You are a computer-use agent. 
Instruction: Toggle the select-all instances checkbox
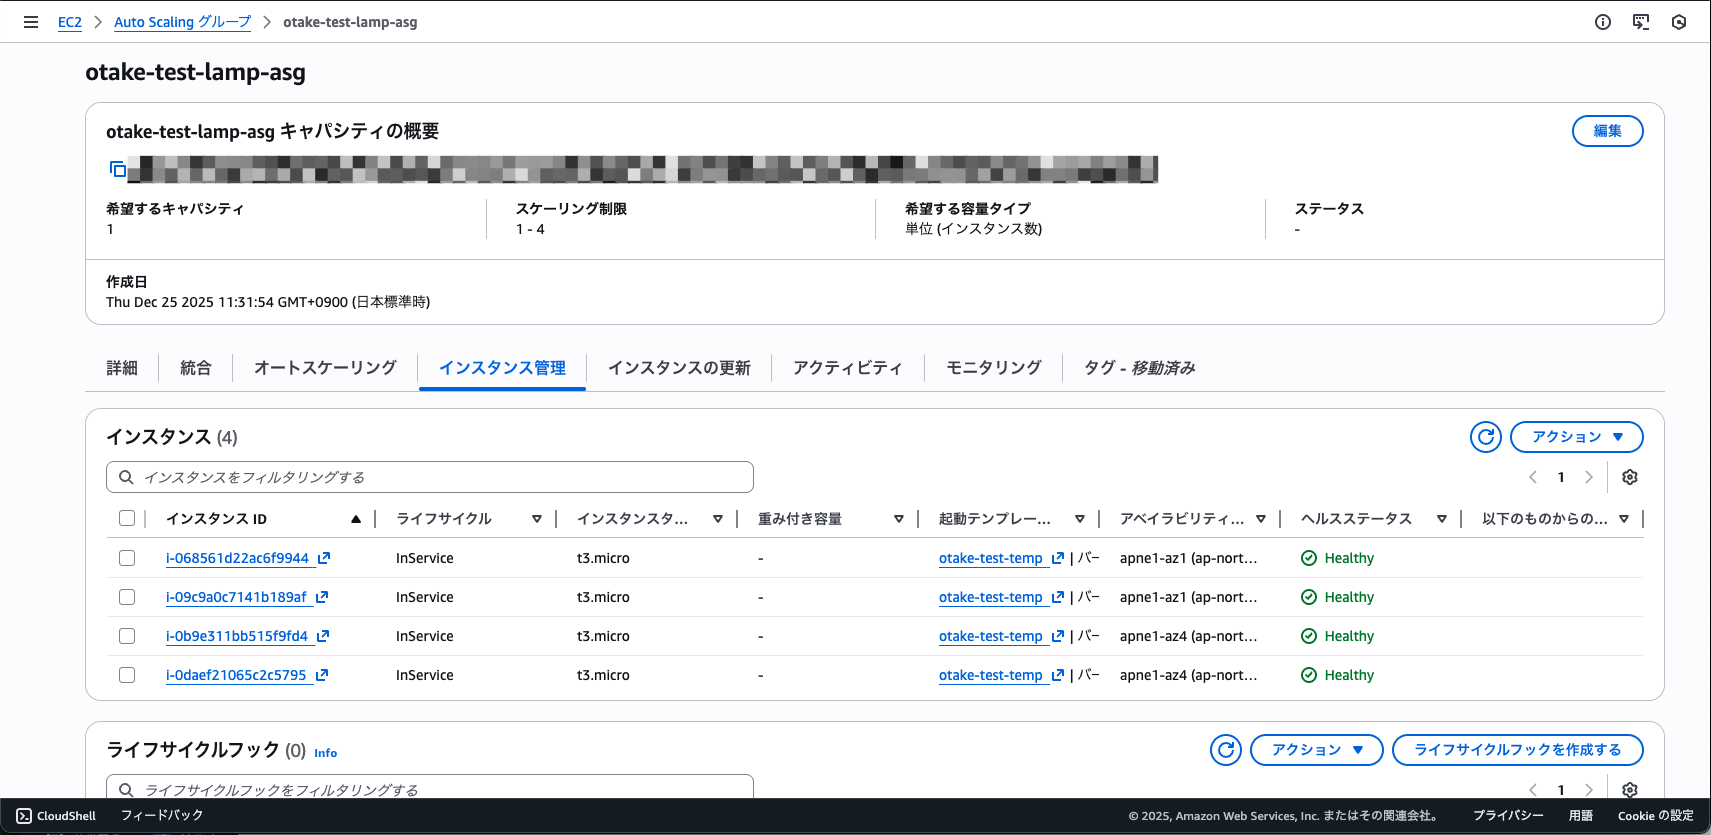pyautogui.click(x=127, y=518)
